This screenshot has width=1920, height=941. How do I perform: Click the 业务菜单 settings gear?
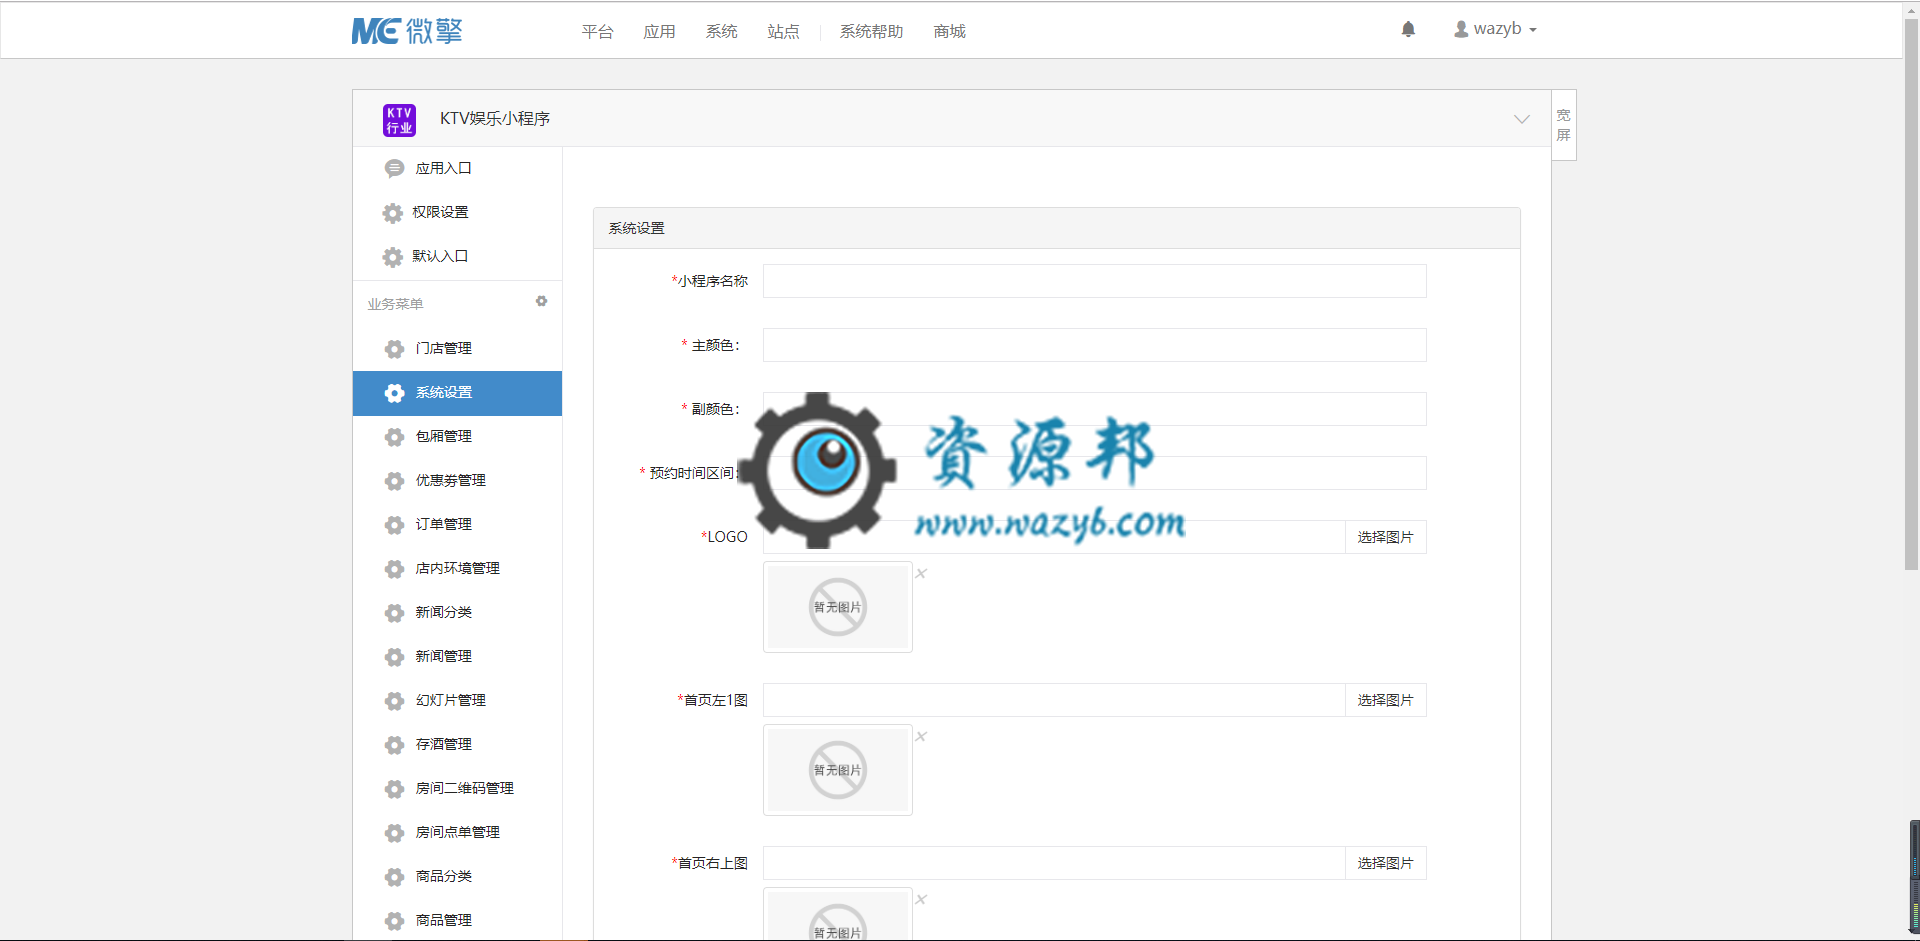(541, 301)
